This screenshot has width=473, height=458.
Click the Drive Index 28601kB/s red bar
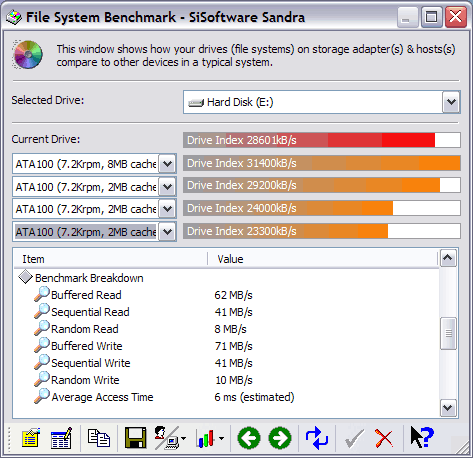coord(322,140)
